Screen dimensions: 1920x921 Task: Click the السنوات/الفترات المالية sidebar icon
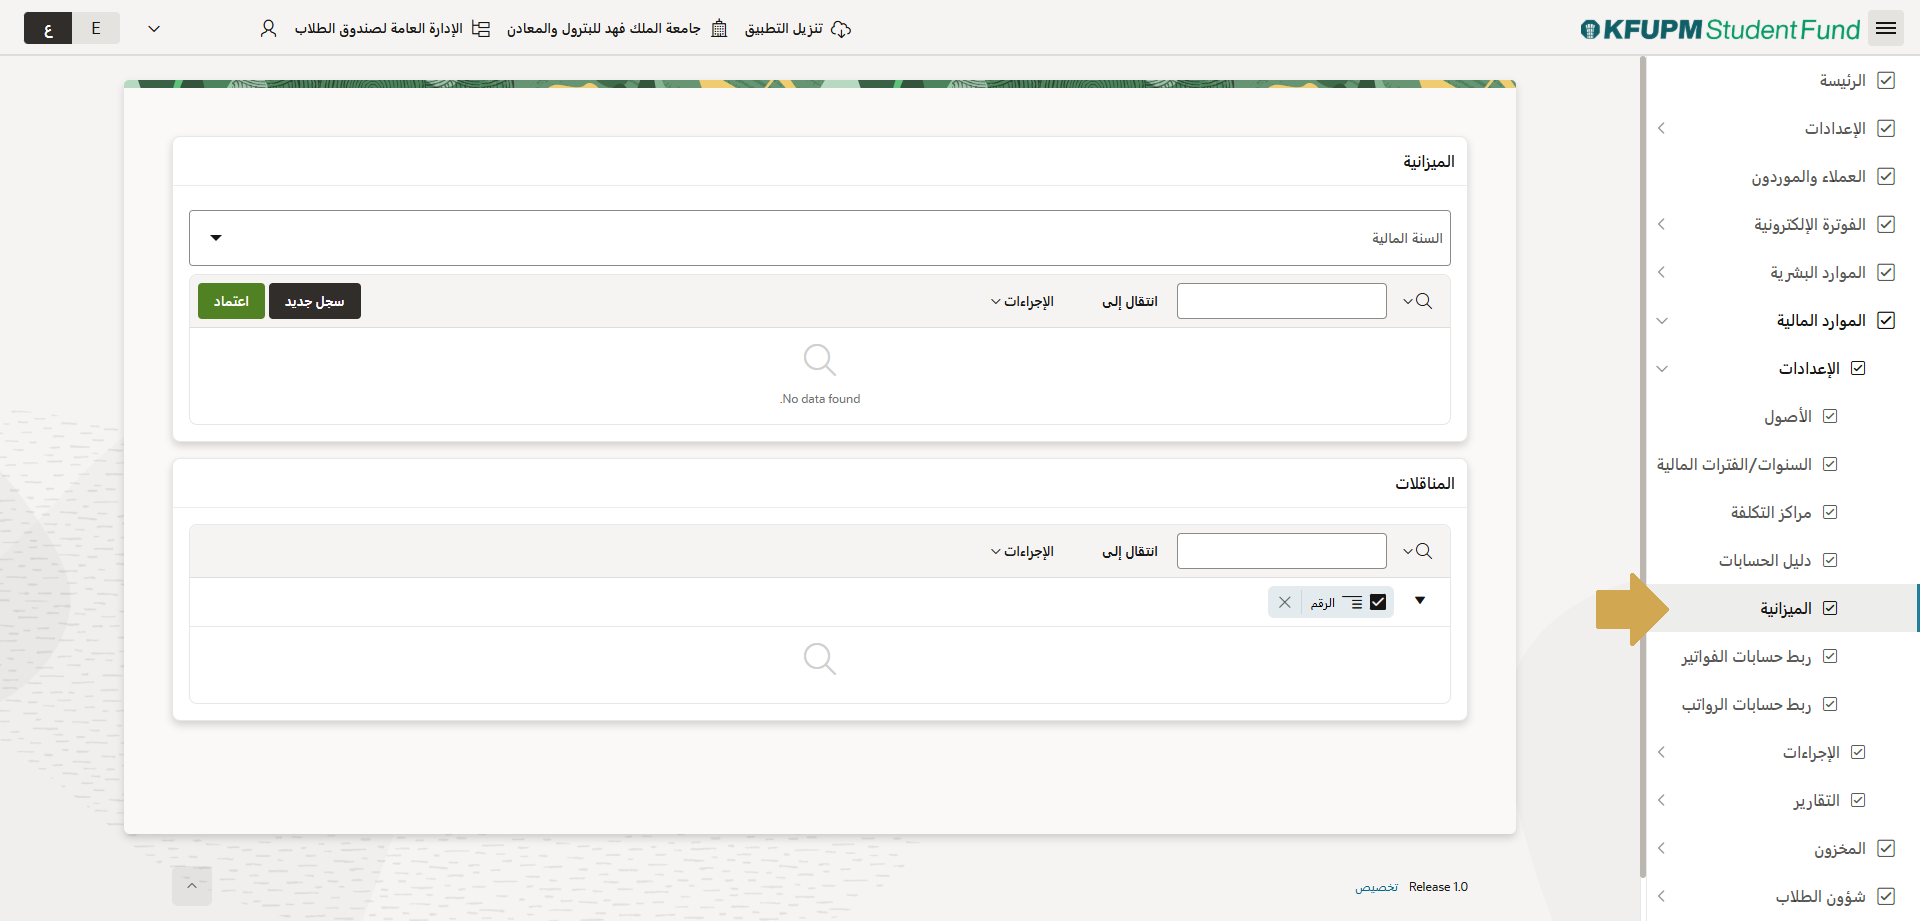[1830, 464]
